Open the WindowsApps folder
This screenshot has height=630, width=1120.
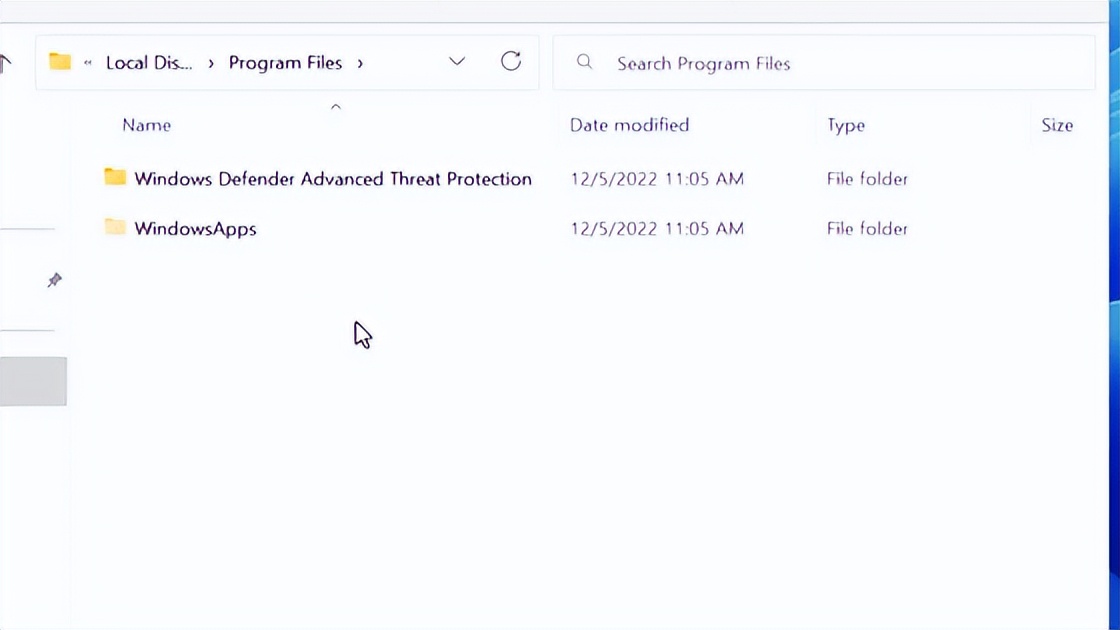(195, 228)
